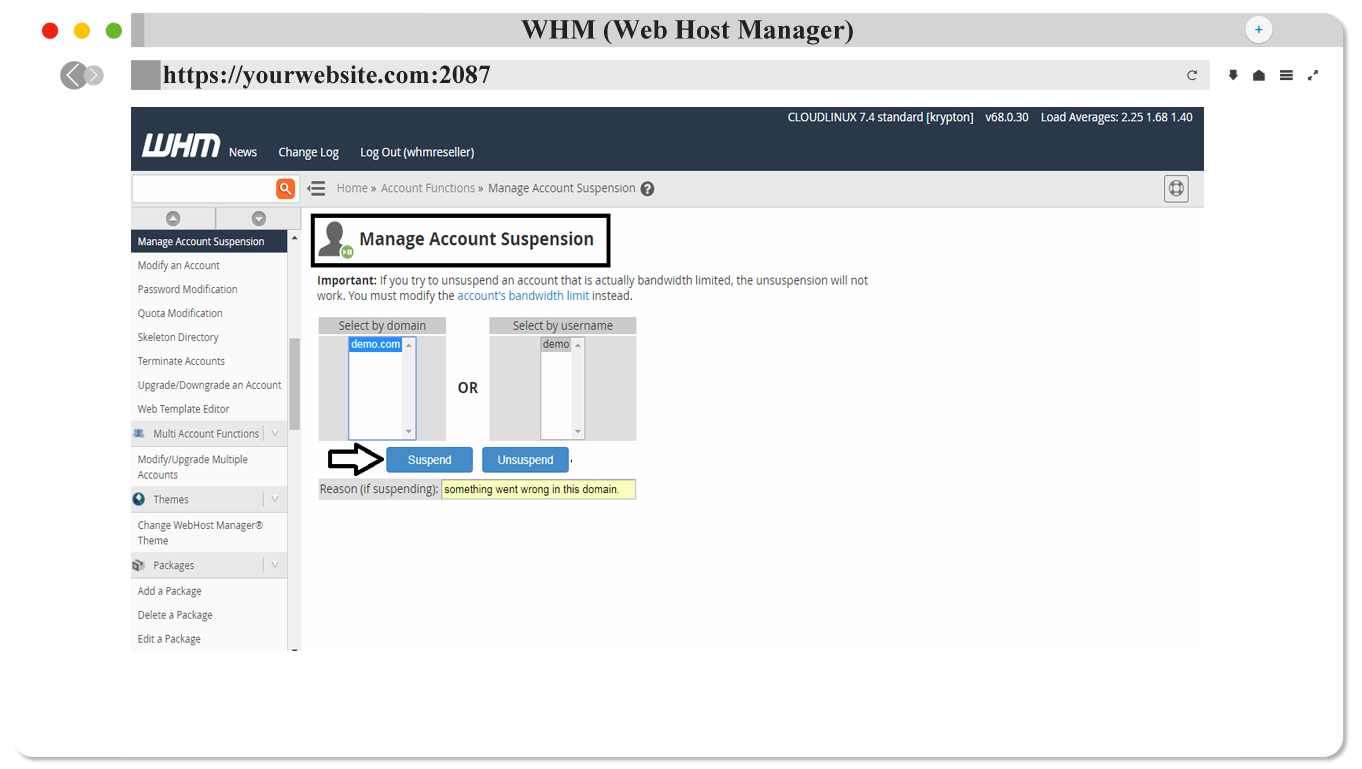Open Terminate Accounts in sidebar

[x=181, y=361]
